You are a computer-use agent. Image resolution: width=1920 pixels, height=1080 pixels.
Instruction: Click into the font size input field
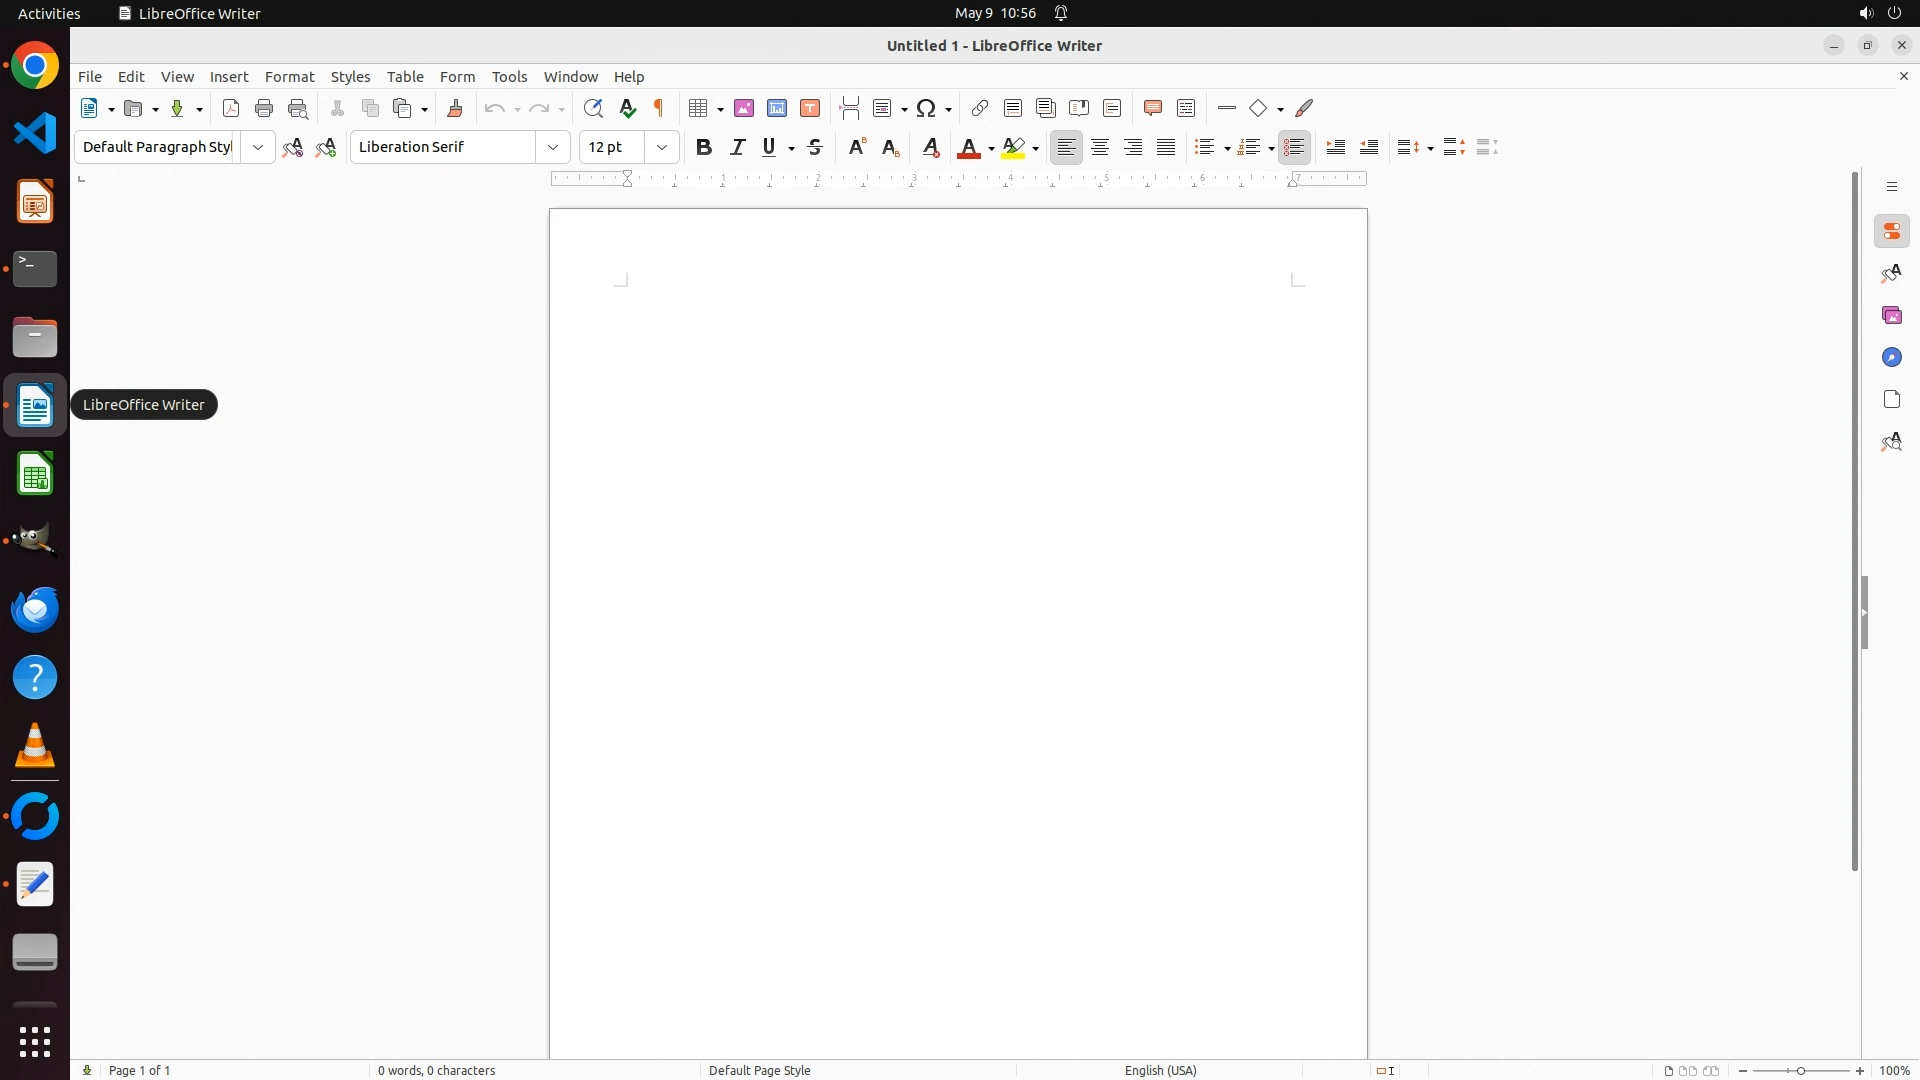[x=612, y=148]
